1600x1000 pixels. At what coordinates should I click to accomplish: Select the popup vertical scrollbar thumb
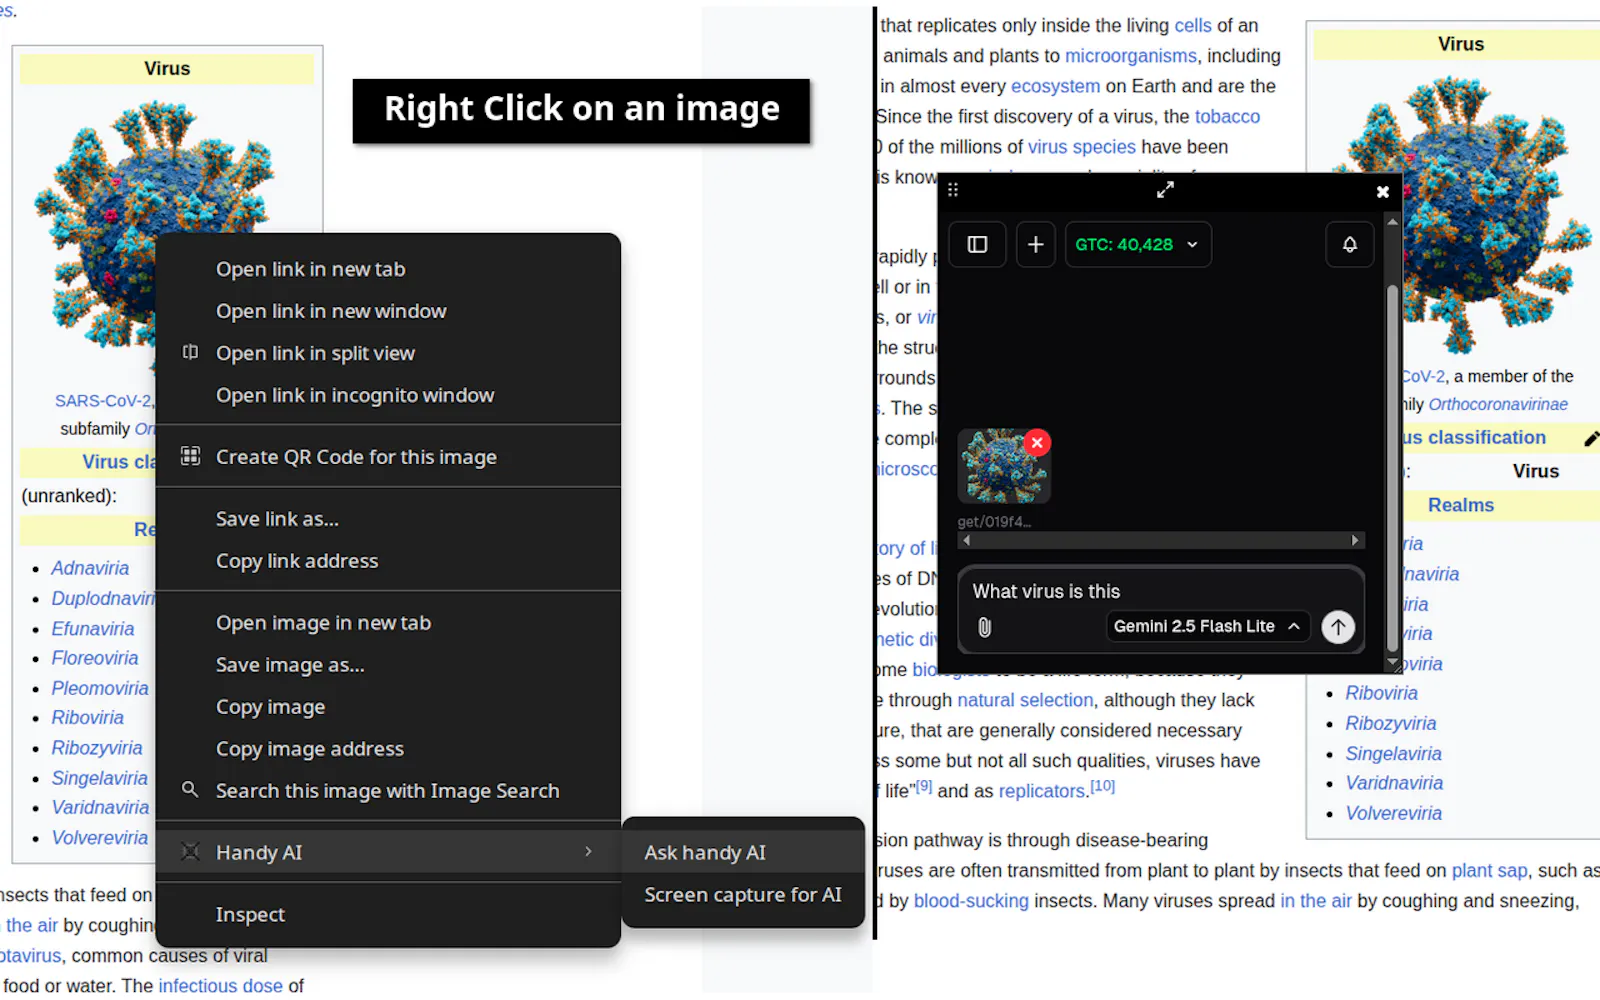click(x=1392, y=468)
